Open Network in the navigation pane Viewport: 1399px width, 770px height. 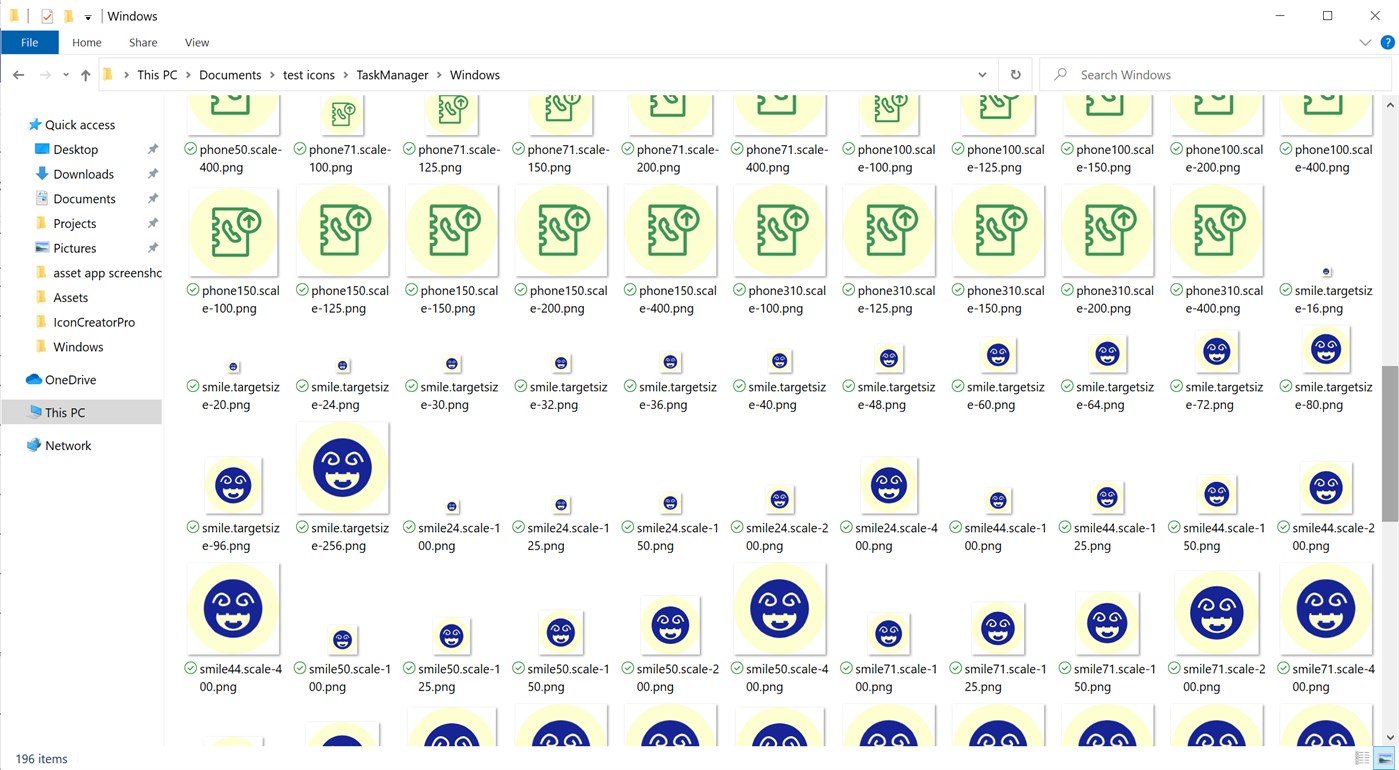68,446
